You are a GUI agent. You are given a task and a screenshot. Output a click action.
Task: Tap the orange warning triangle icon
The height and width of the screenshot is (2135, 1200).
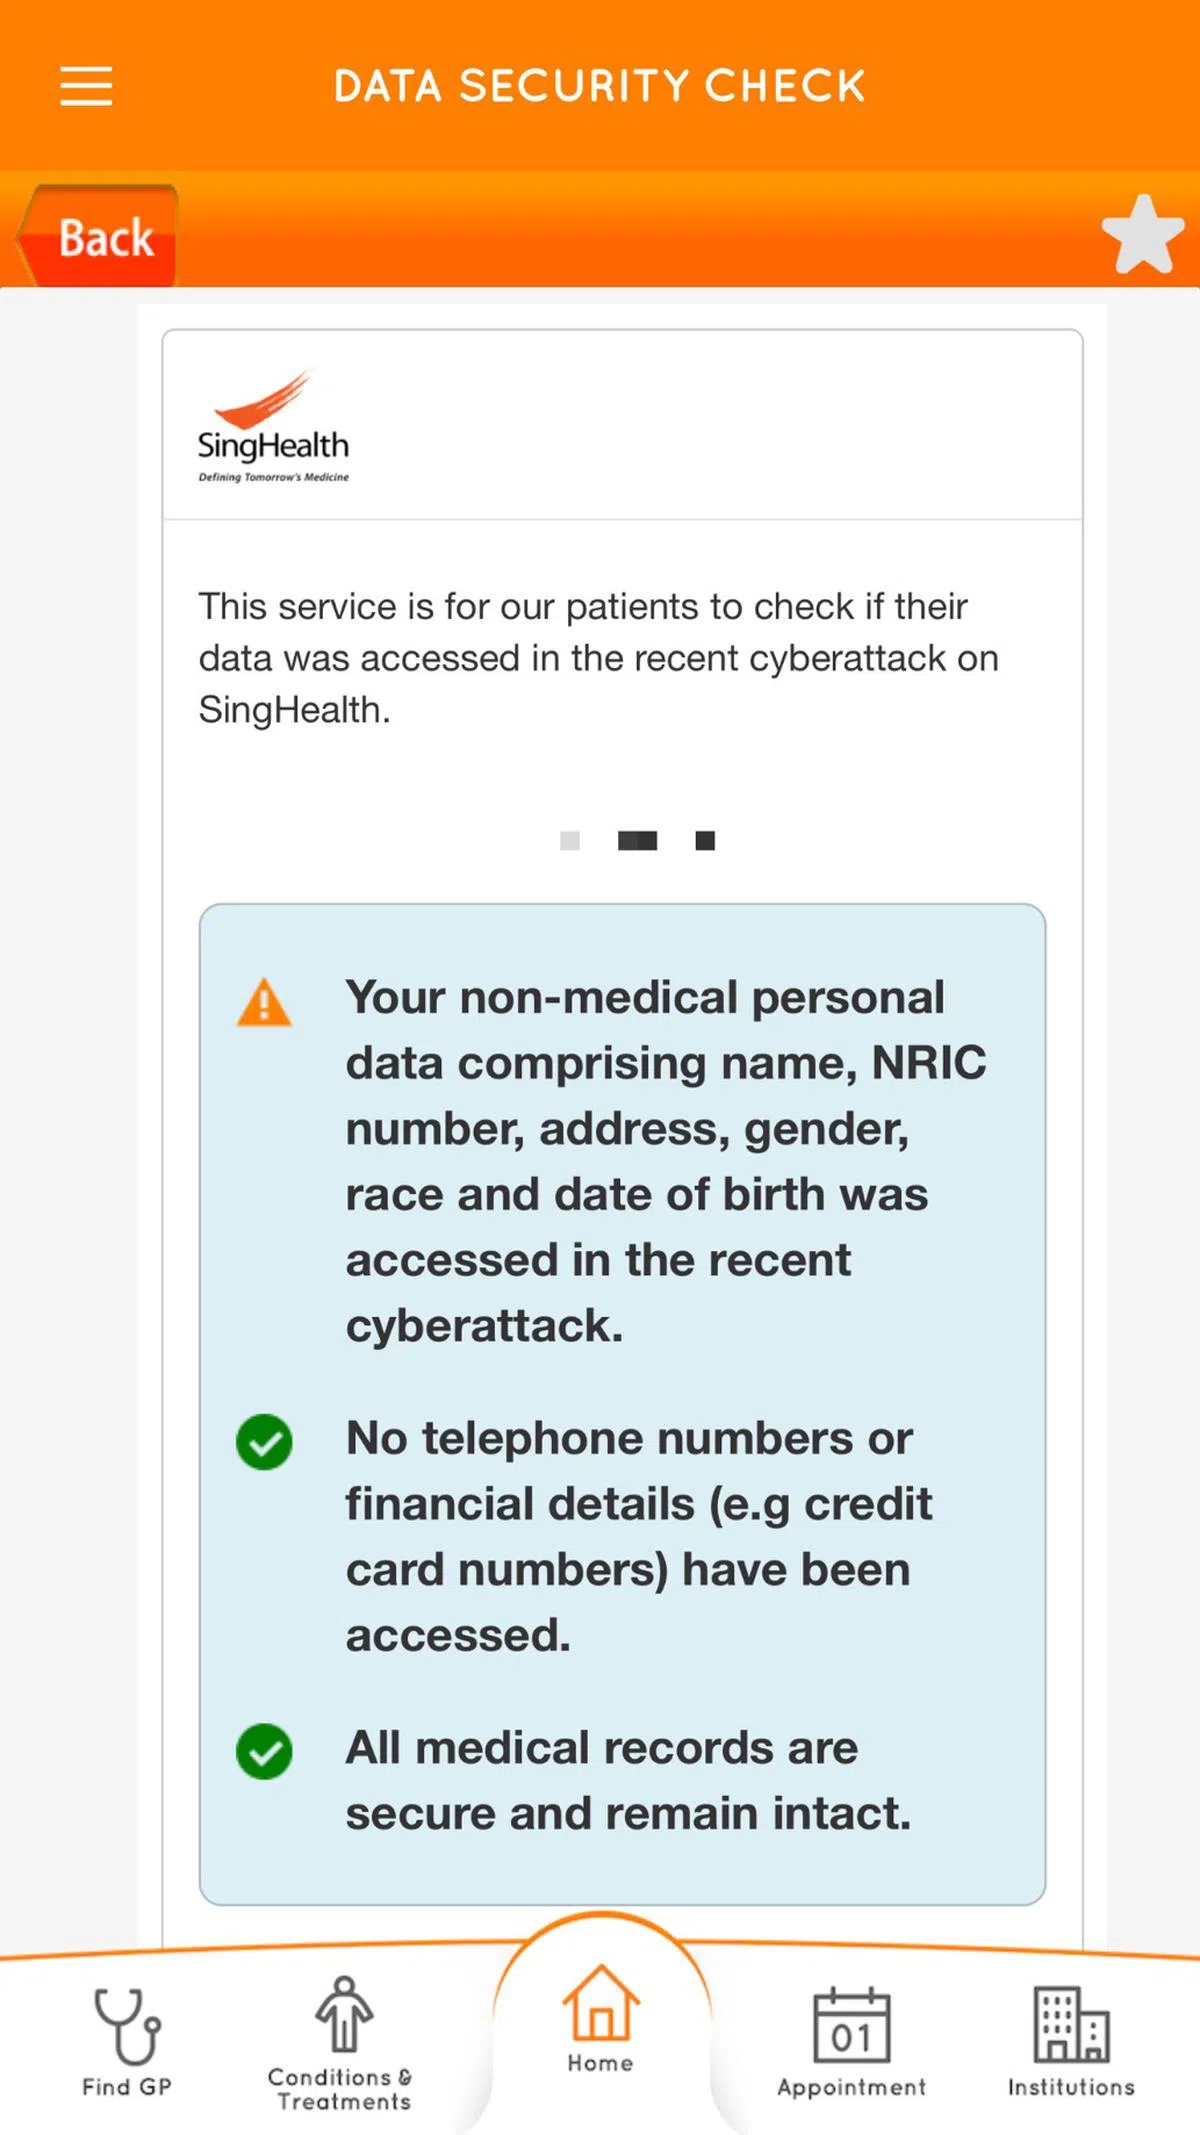(264, 1003)
